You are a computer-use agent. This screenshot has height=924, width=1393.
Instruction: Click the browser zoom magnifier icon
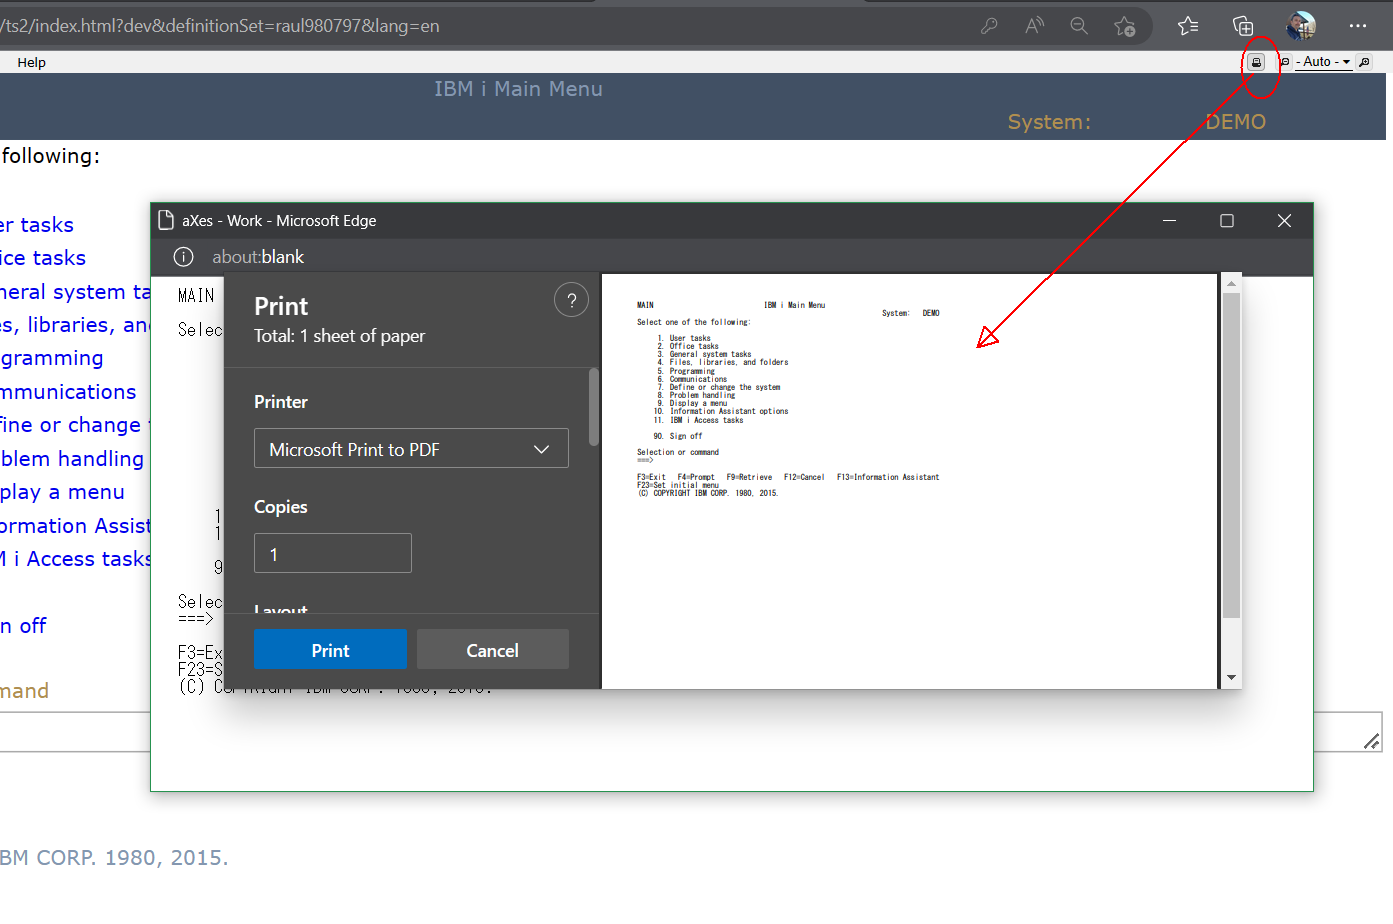pos(1079,26)
